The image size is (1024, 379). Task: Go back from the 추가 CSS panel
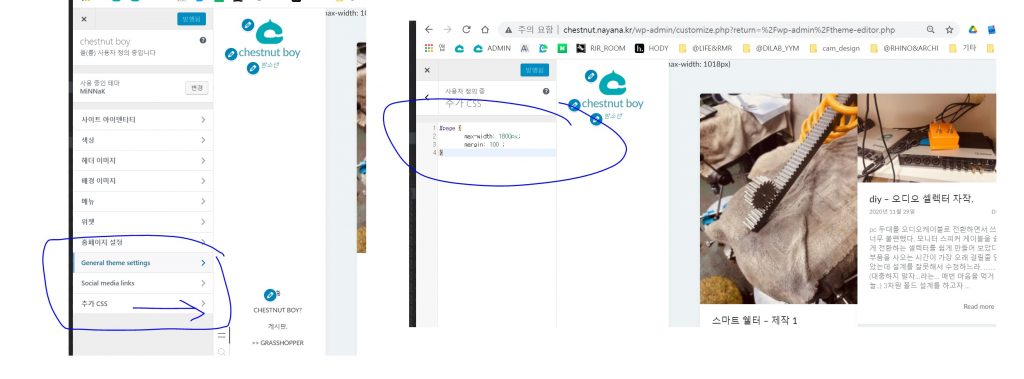(x=427, y=97)
